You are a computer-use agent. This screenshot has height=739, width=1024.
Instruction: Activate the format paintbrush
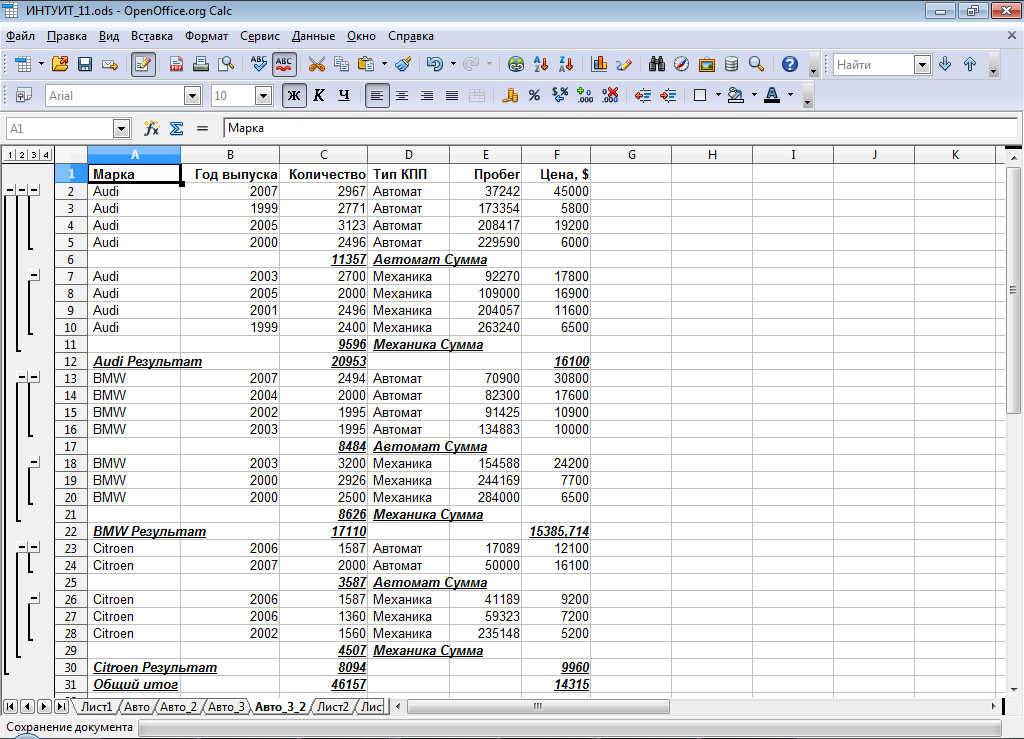(404, 64)
